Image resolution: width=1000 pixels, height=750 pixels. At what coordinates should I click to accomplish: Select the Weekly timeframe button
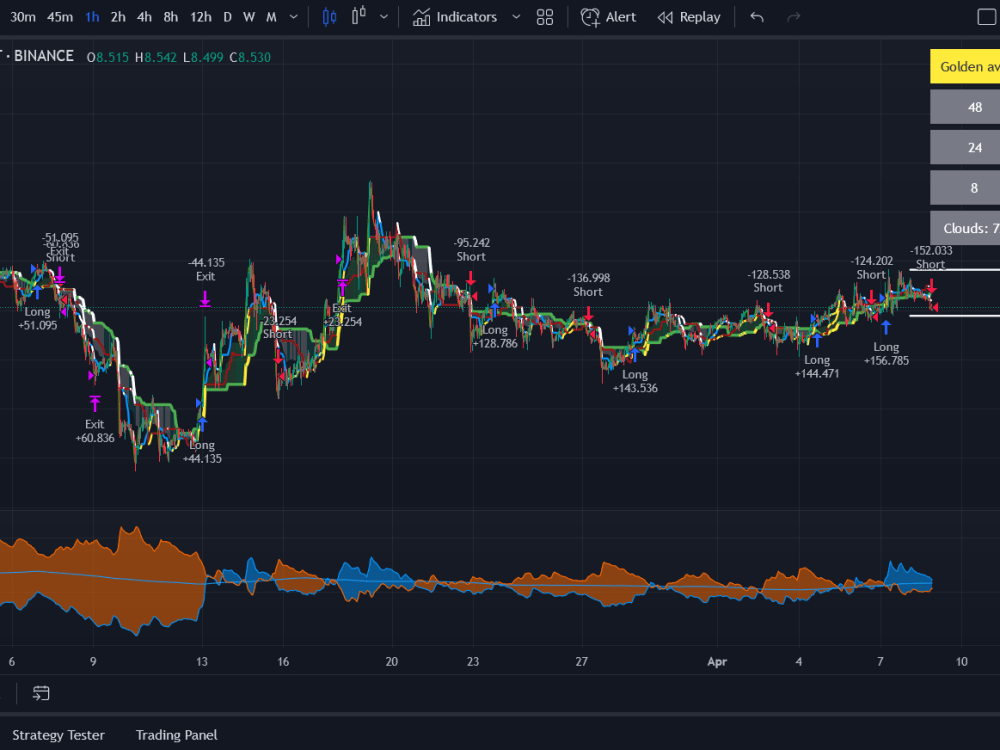pos(249,16)
